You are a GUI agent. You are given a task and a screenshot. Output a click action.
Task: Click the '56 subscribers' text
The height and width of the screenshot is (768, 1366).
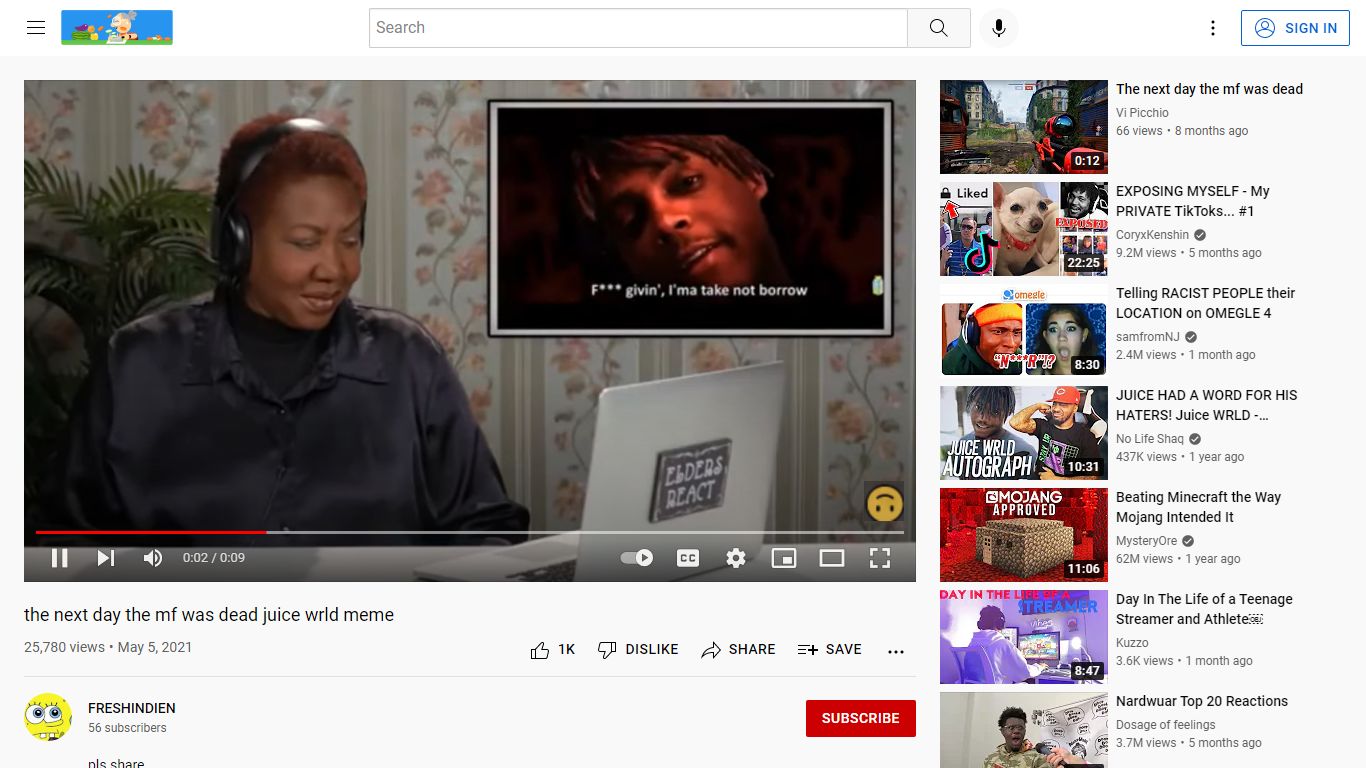click(127, 728)
